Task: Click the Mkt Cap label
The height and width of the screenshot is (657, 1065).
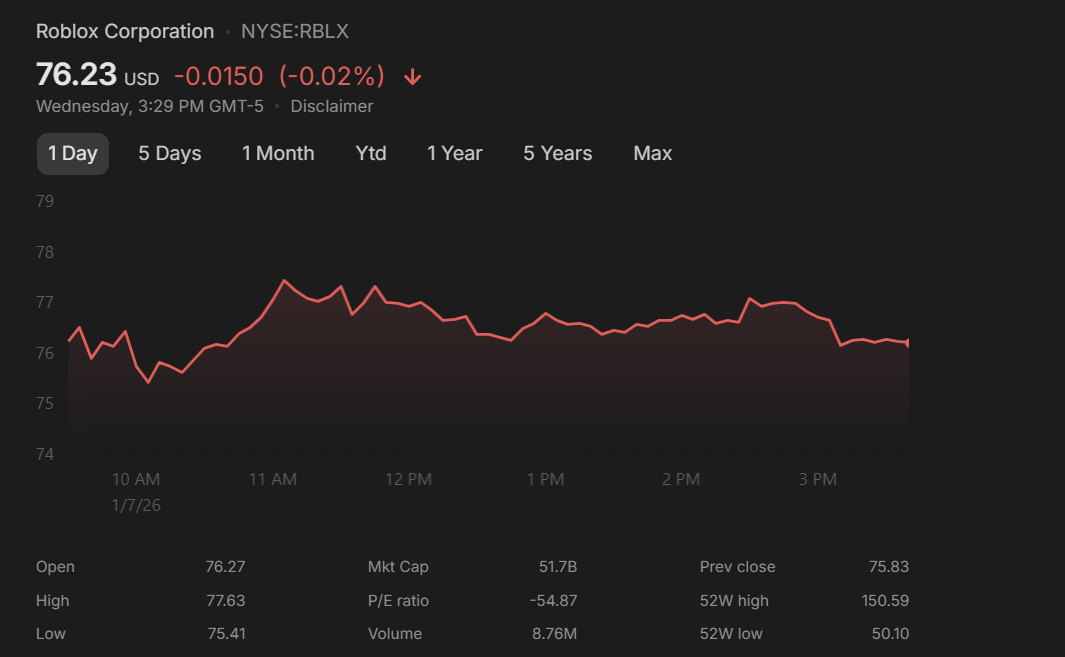Action: pos(398,567)
